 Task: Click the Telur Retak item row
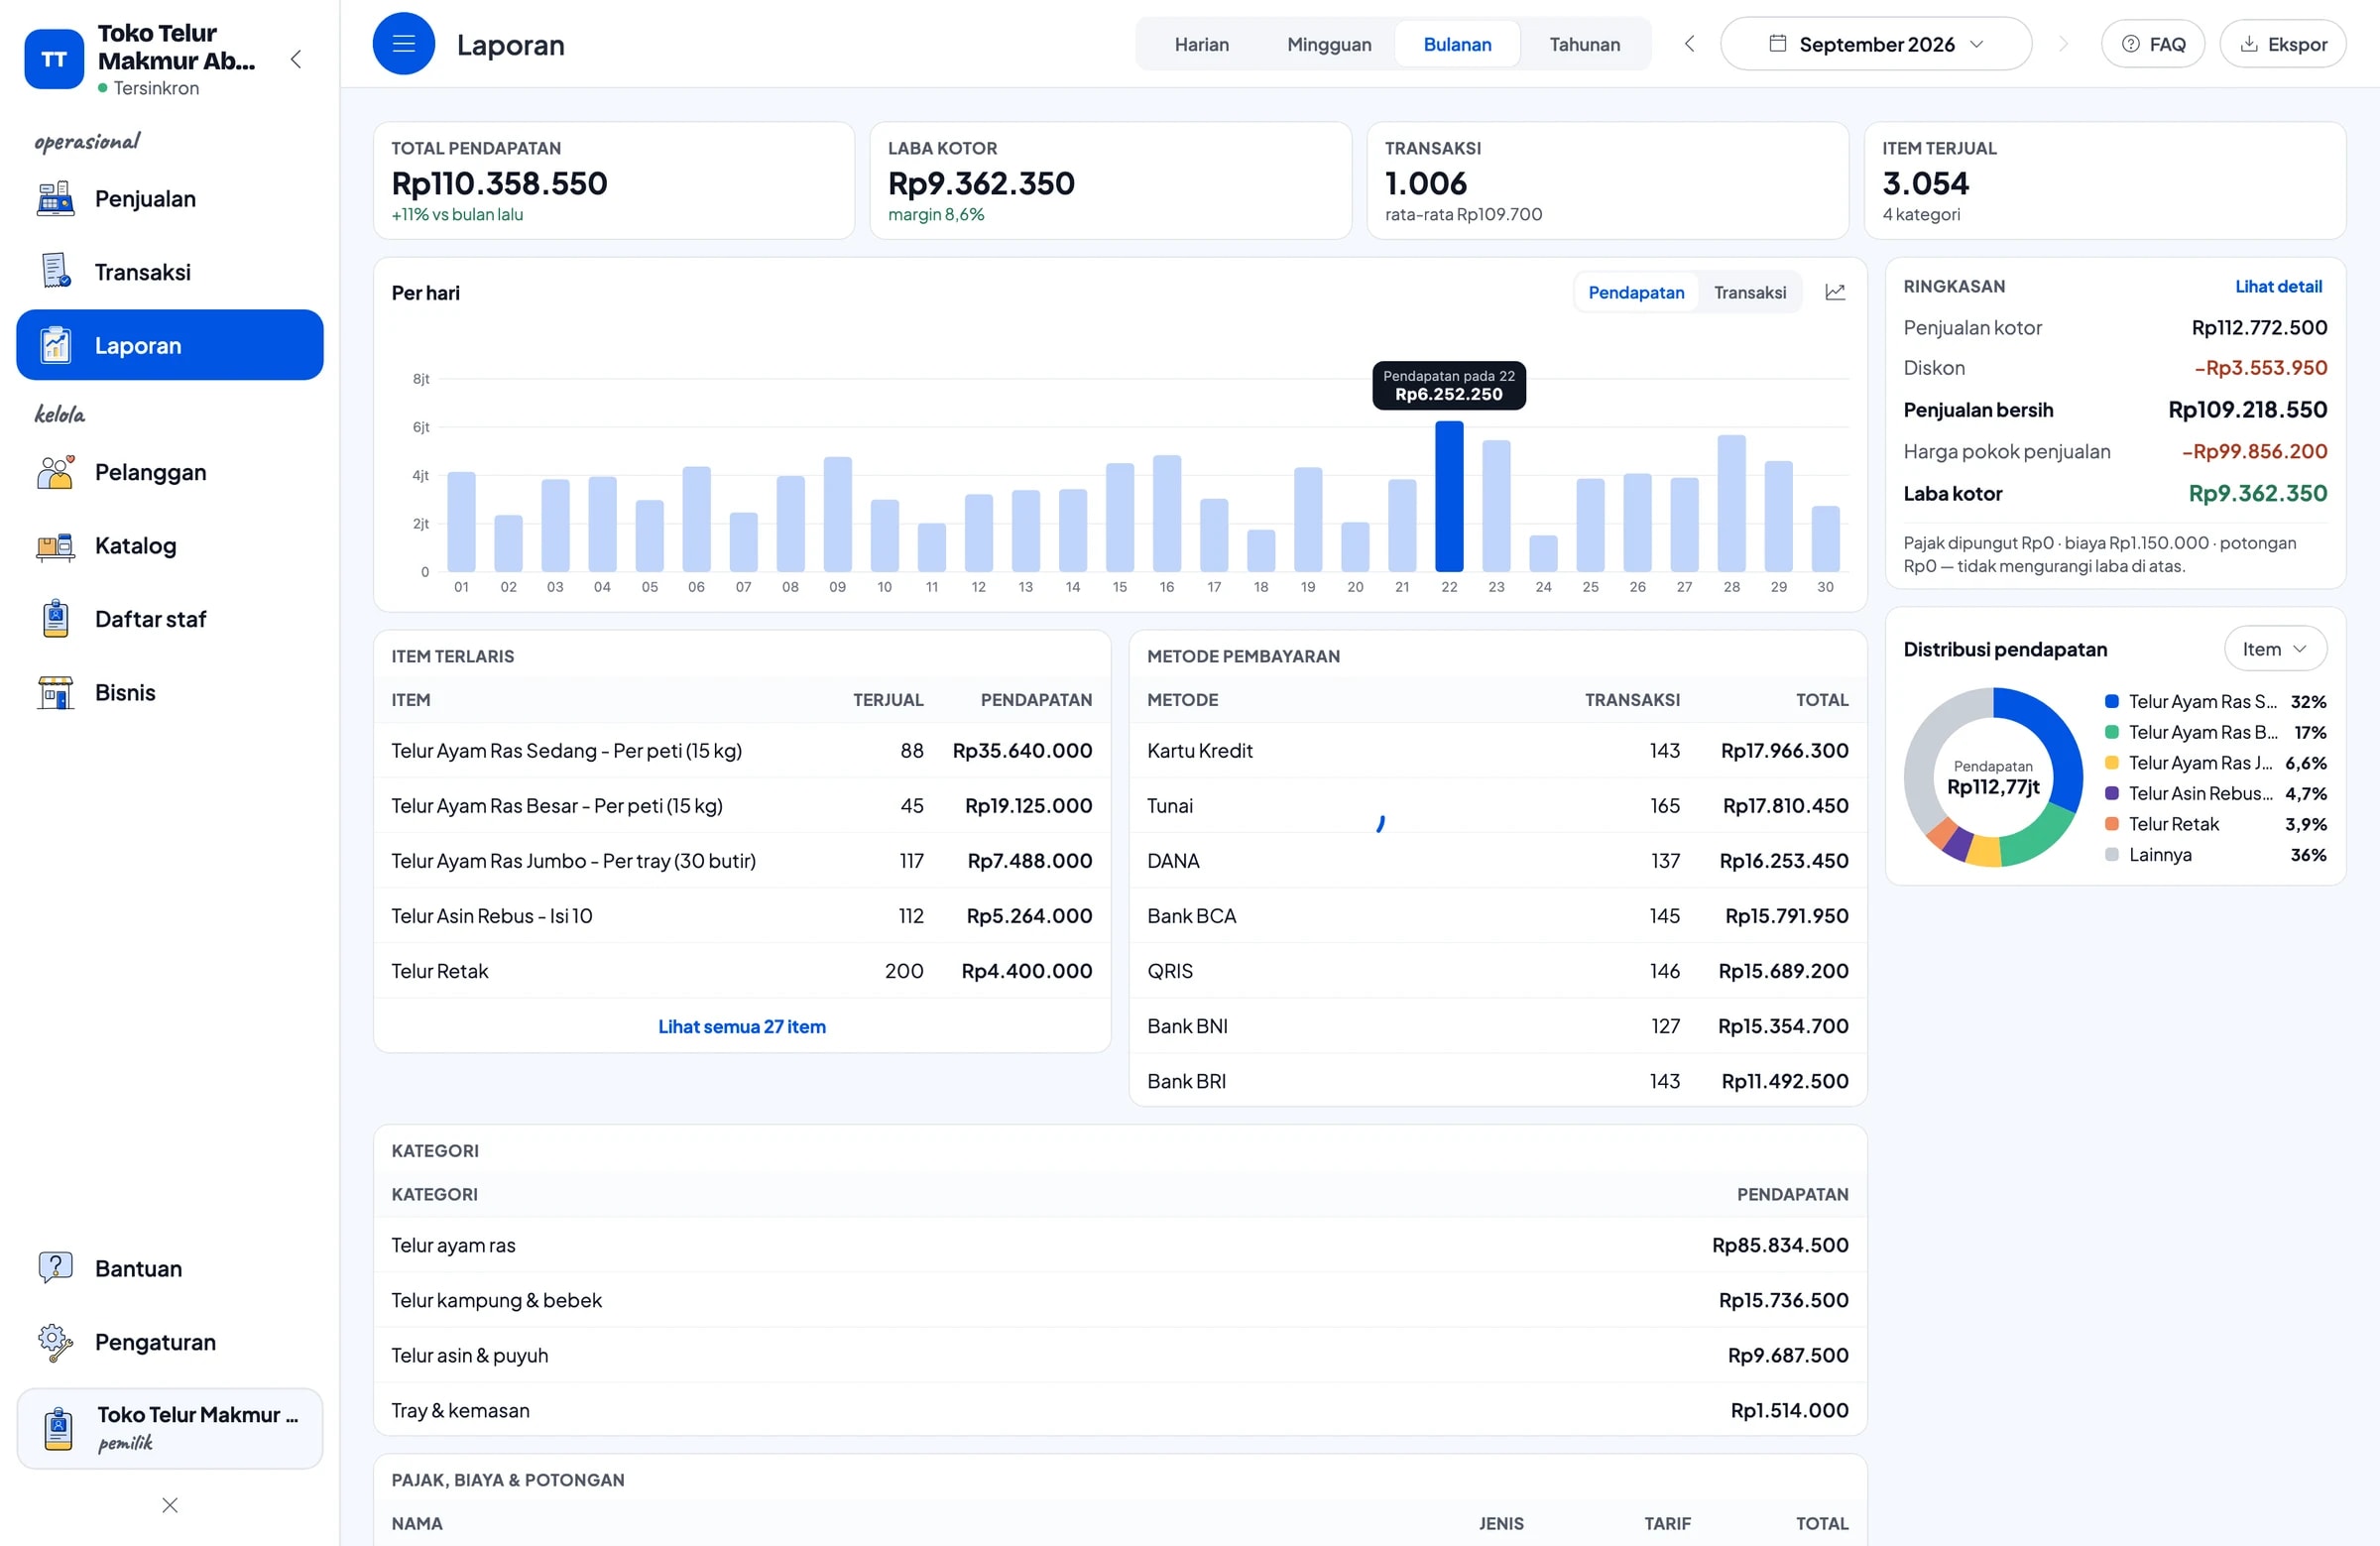pos(742,971)
